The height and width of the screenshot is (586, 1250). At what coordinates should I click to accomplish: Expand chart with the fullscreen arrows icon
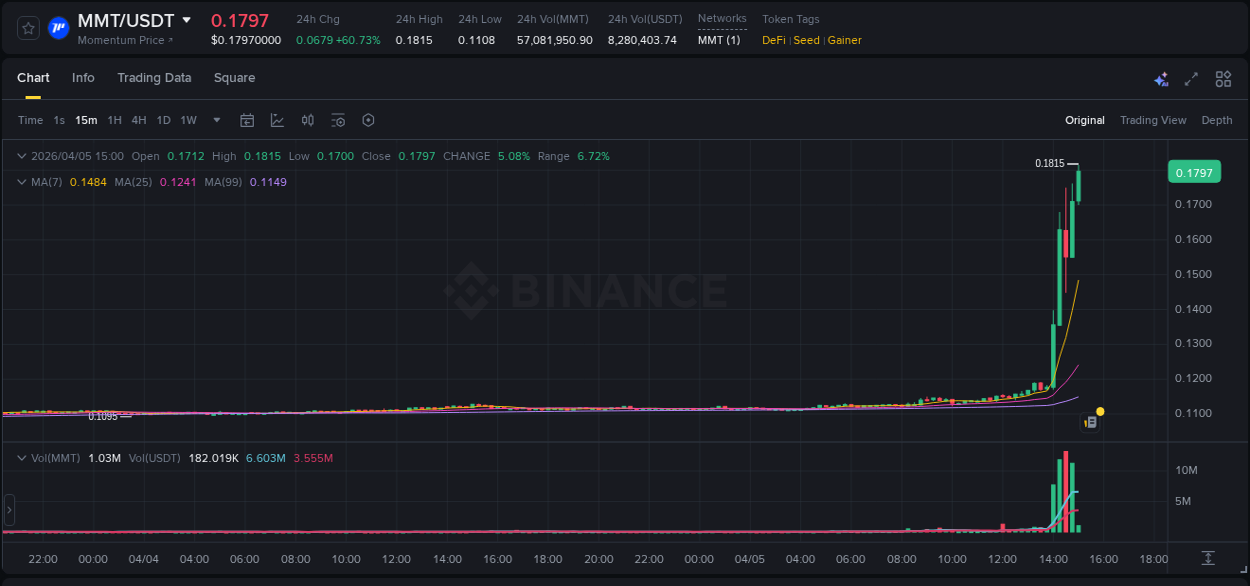1192,78
